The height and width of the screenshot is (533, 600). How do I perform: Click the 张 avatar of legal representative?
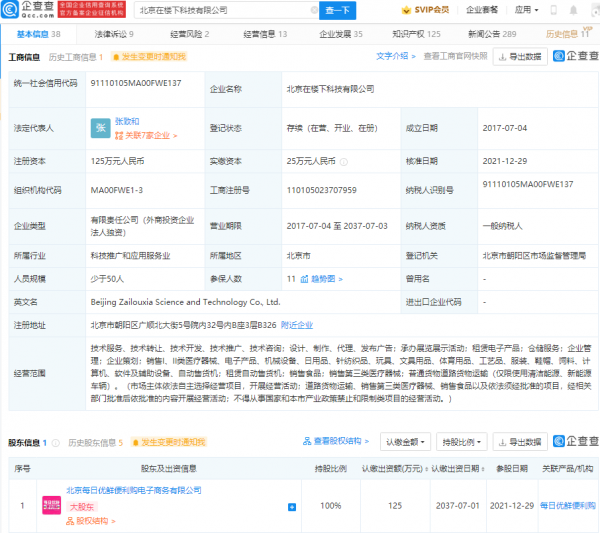click(101, 128)
